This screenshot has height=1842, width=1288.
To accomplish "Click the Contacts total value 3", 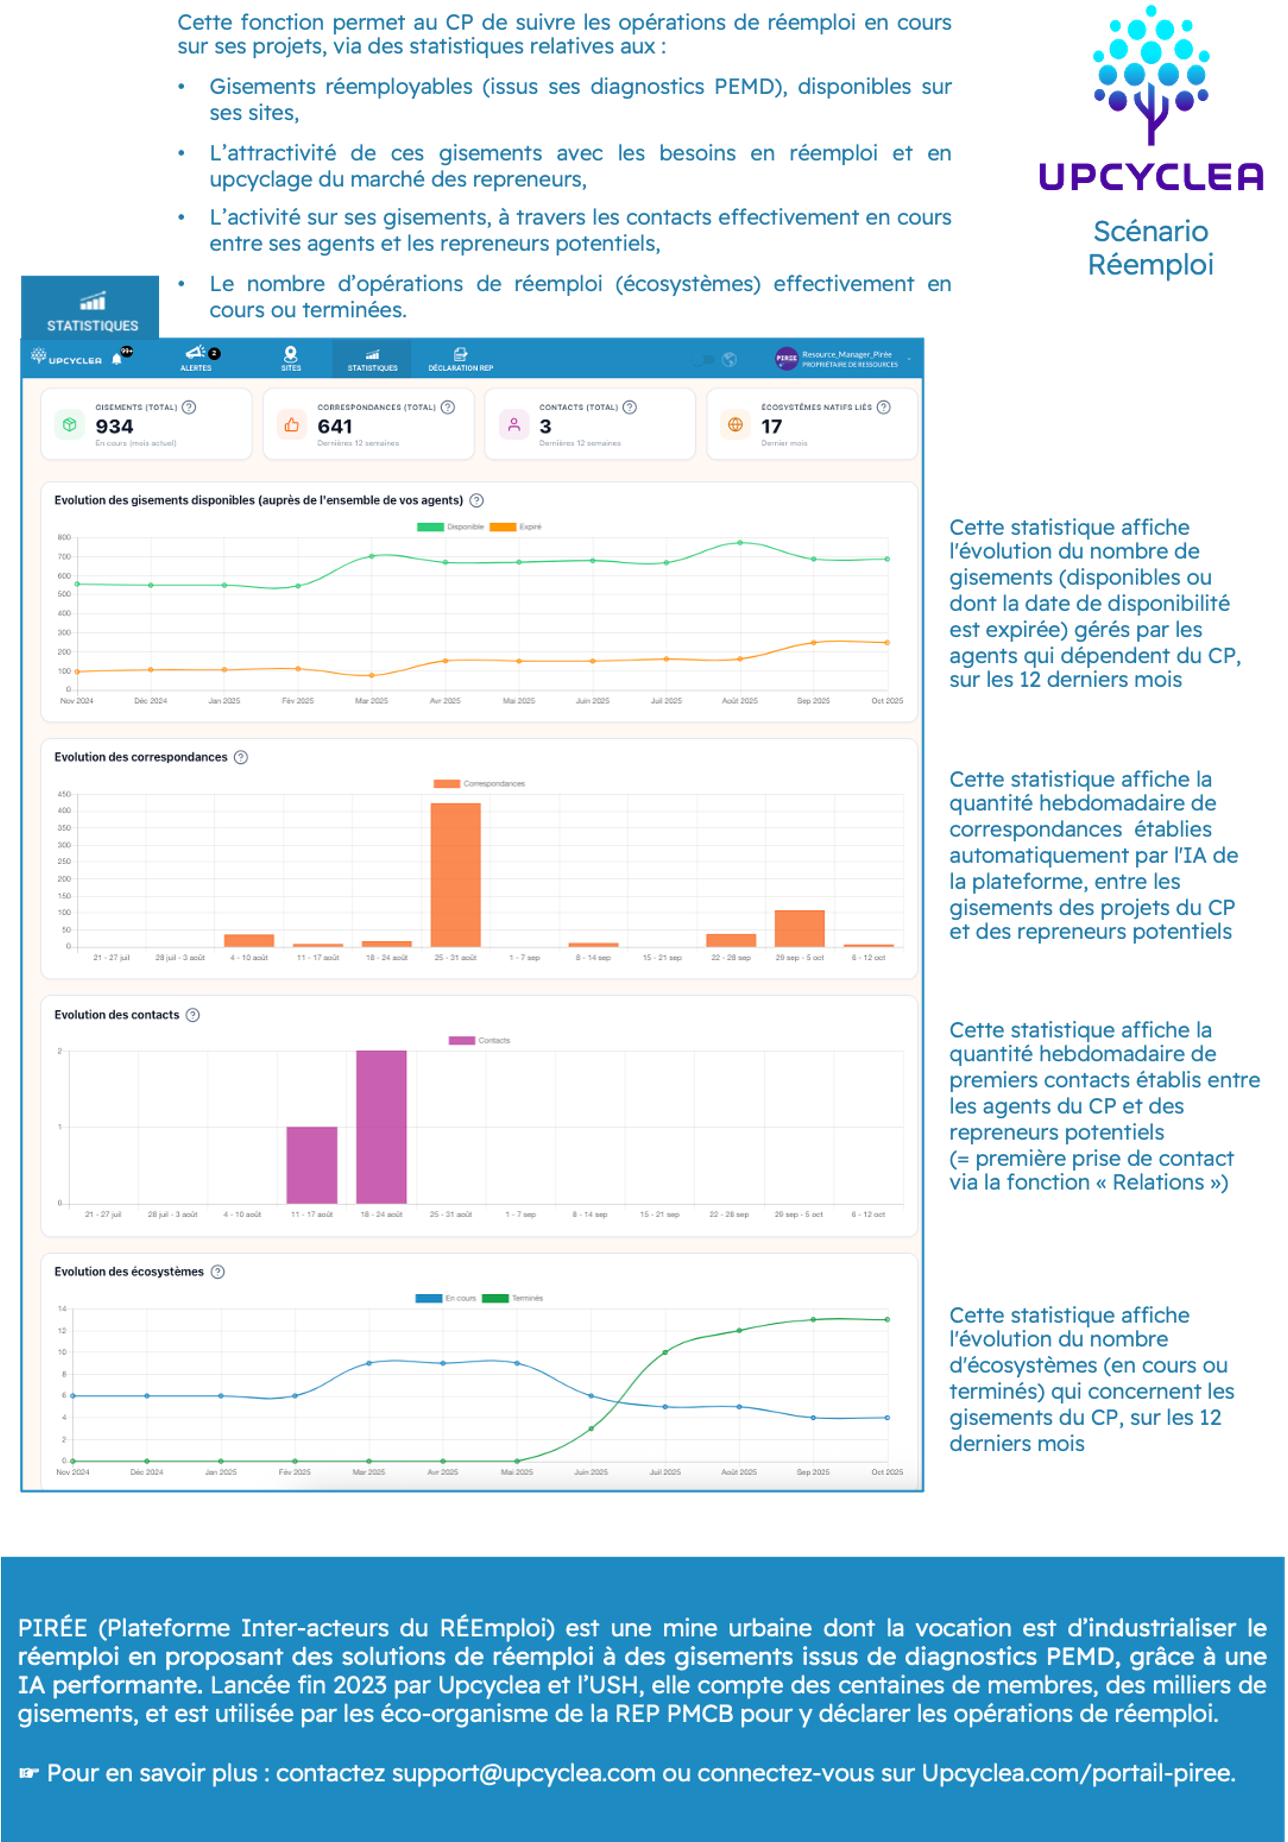I will pyautogui.click(x=546, y=427).
